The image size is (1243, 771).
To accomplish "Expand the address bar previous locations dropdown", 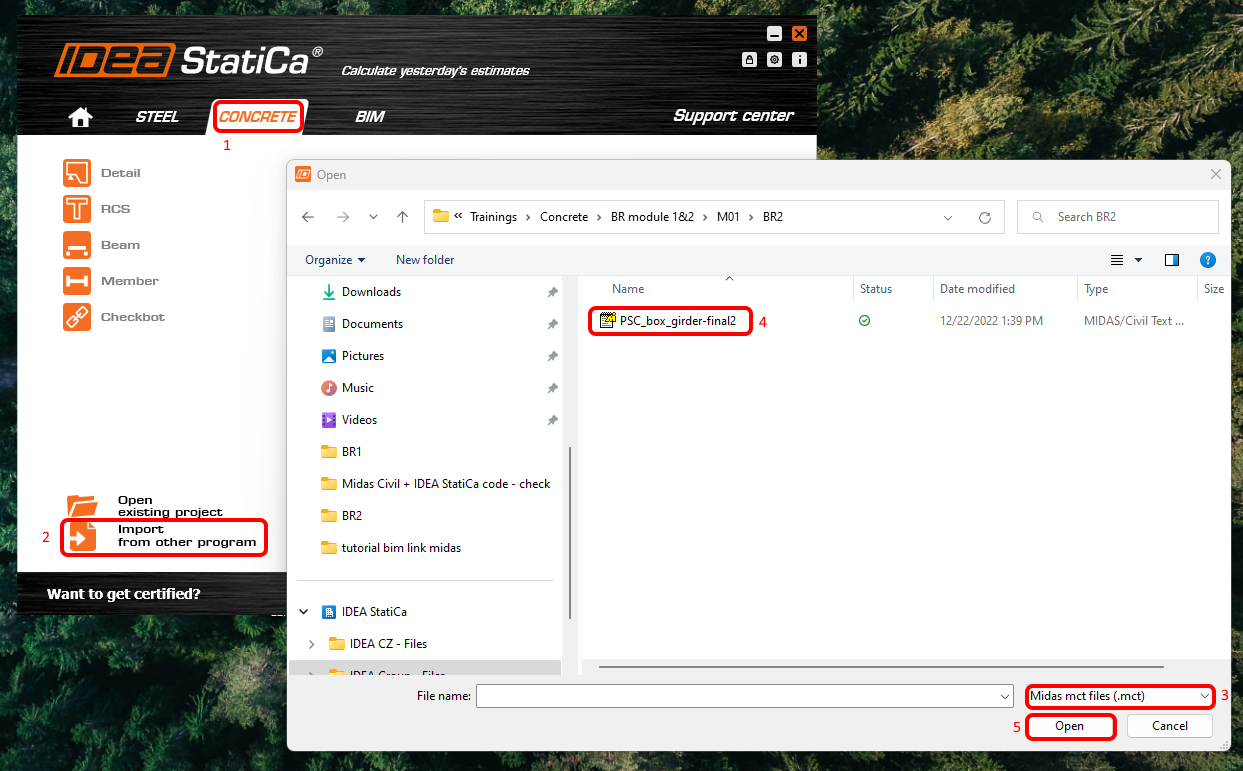I will pyautogui.click(x=948, y=217).
